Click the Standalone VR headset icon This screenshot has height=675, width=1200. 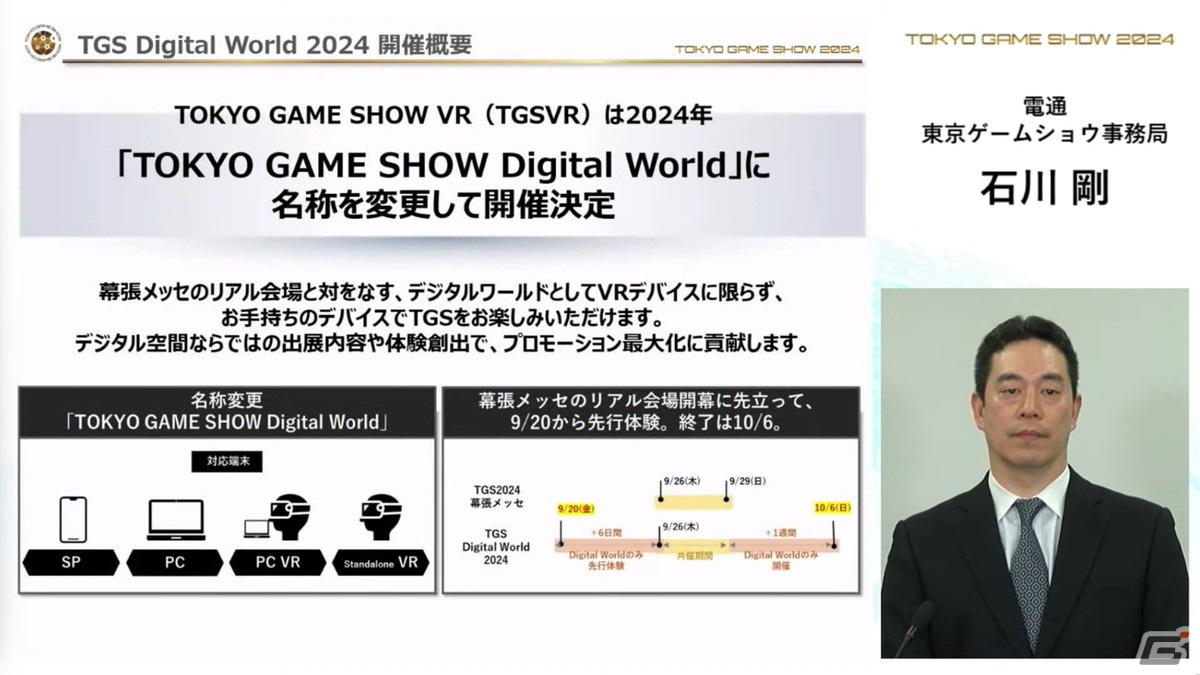[x=380, y=516]
